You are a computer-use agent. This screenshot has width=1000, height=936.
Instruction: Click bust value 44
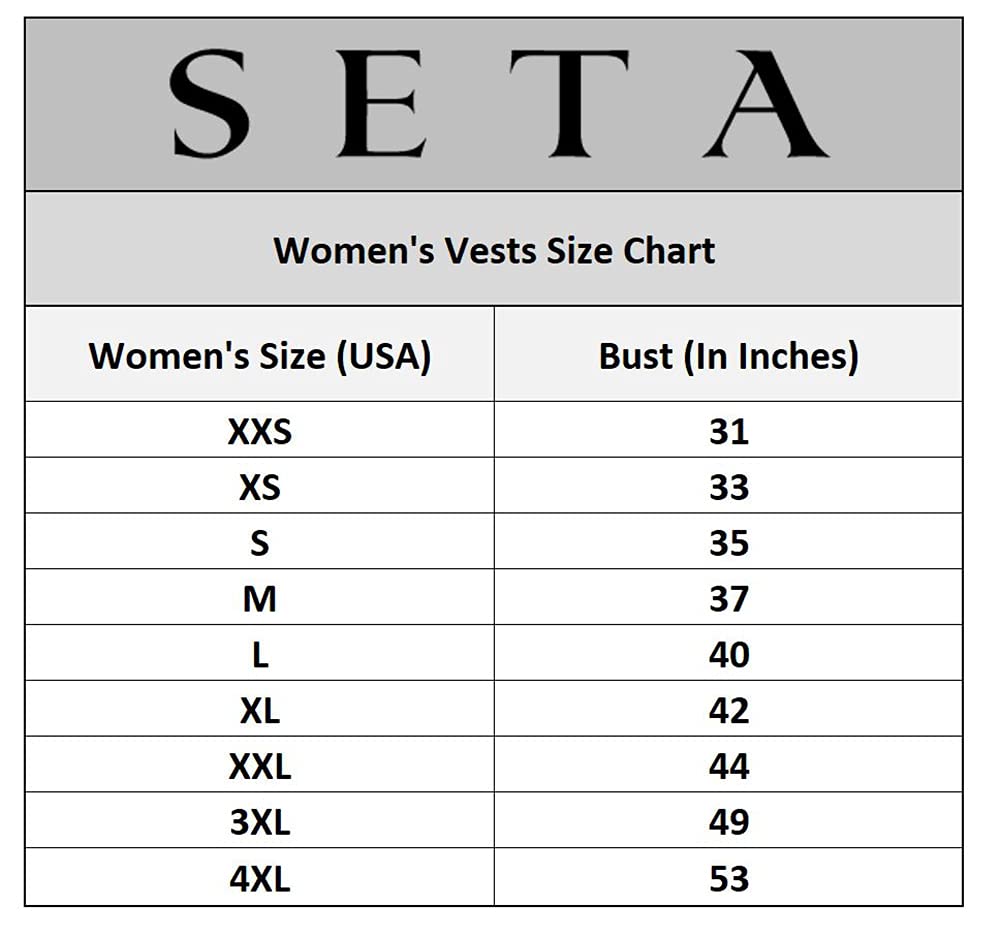[728, 767]
